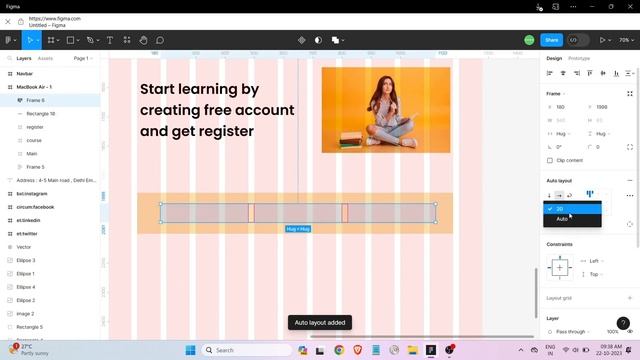The image size is (640, 360).
Task: Switch to the Prototype tab
Action: pos(579,58)
